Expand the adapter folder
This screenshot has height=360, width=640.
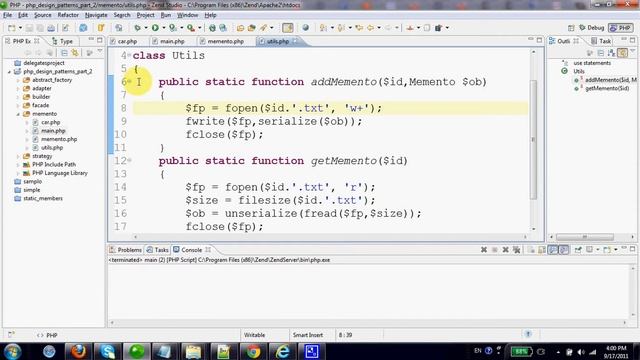[18, 89]
